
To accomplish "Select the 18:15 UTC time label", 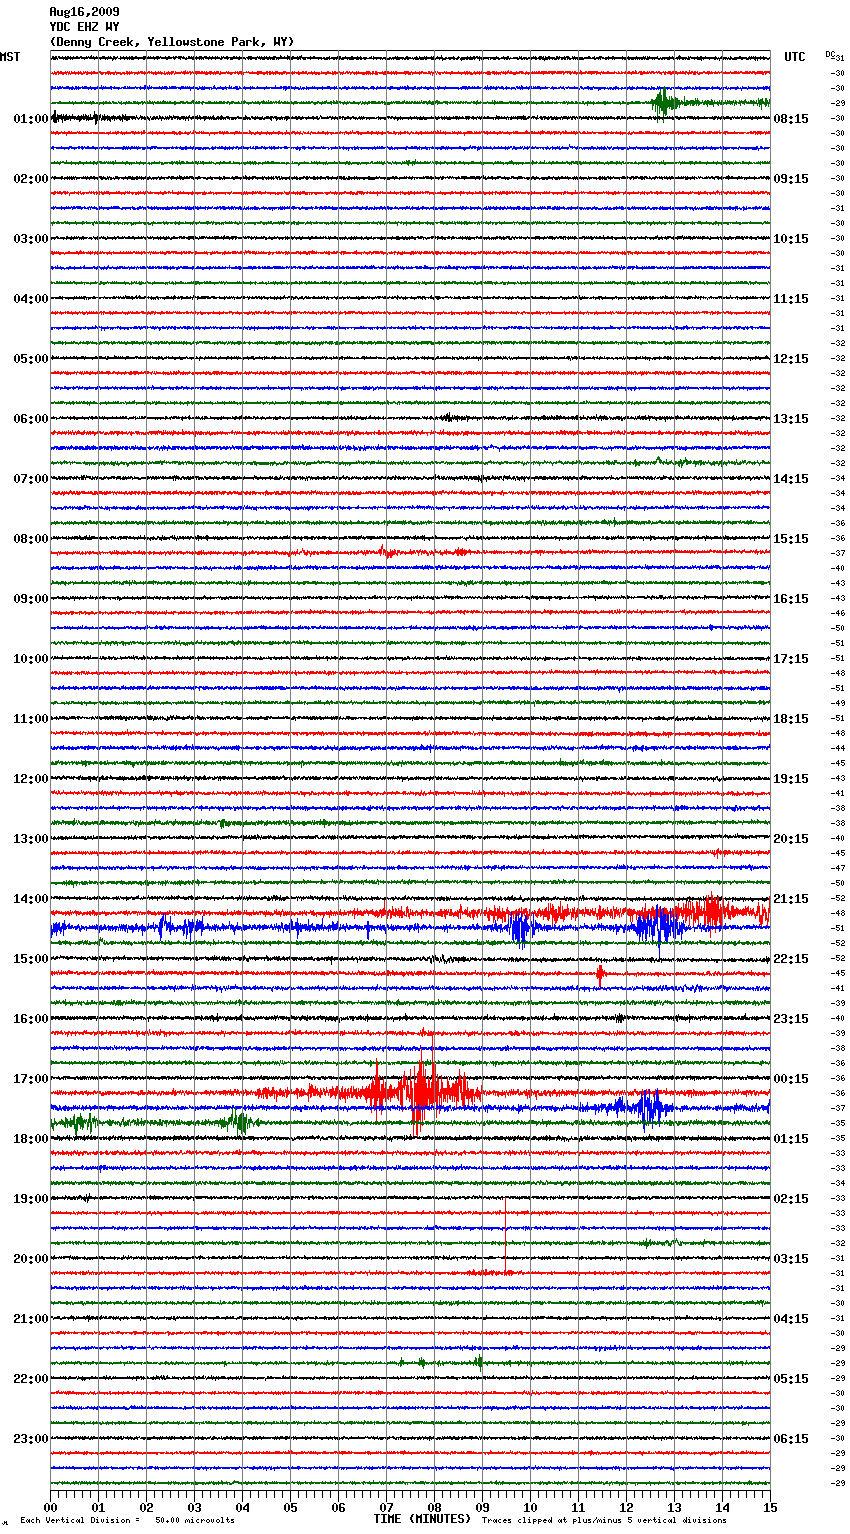I will pos(791,719).
